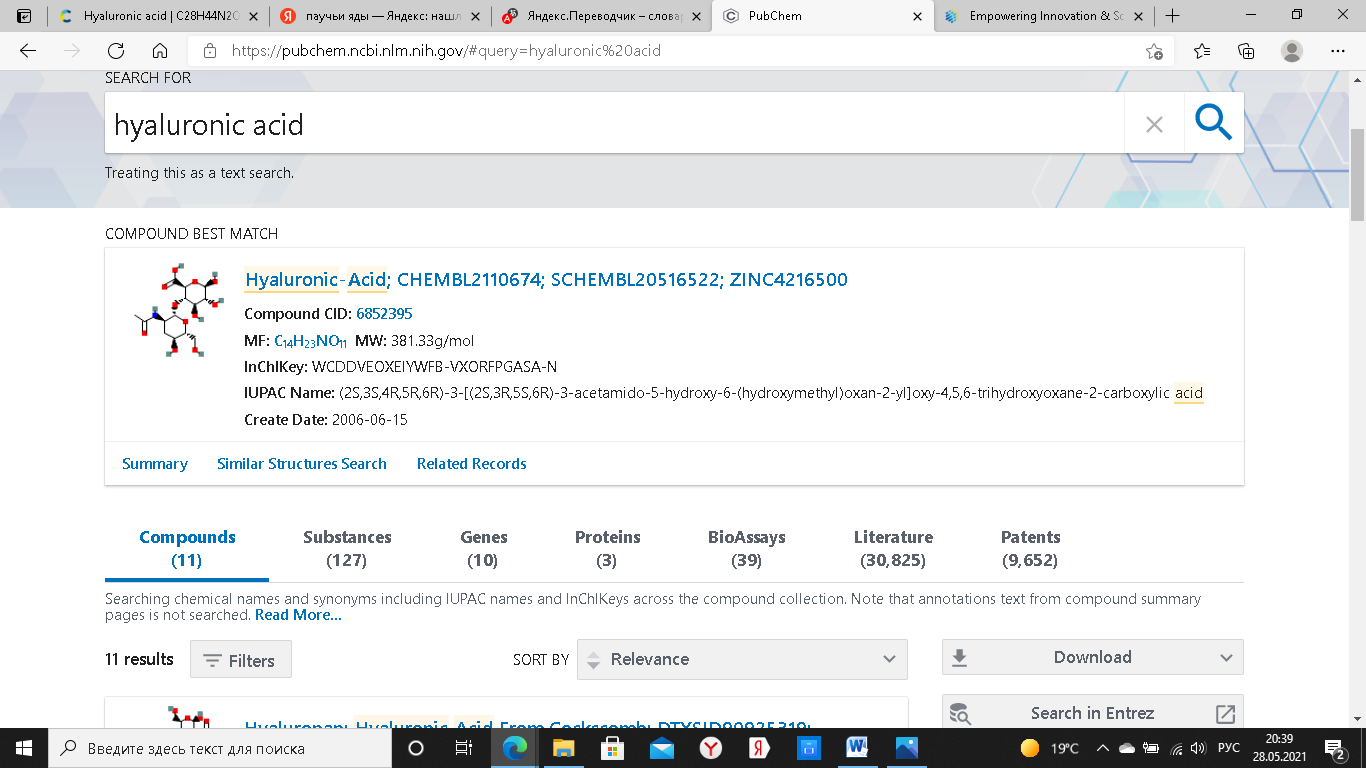Screen dimensions: 1366x768
Task: Open Mail app from taskbar
Action: click(662, 748)
